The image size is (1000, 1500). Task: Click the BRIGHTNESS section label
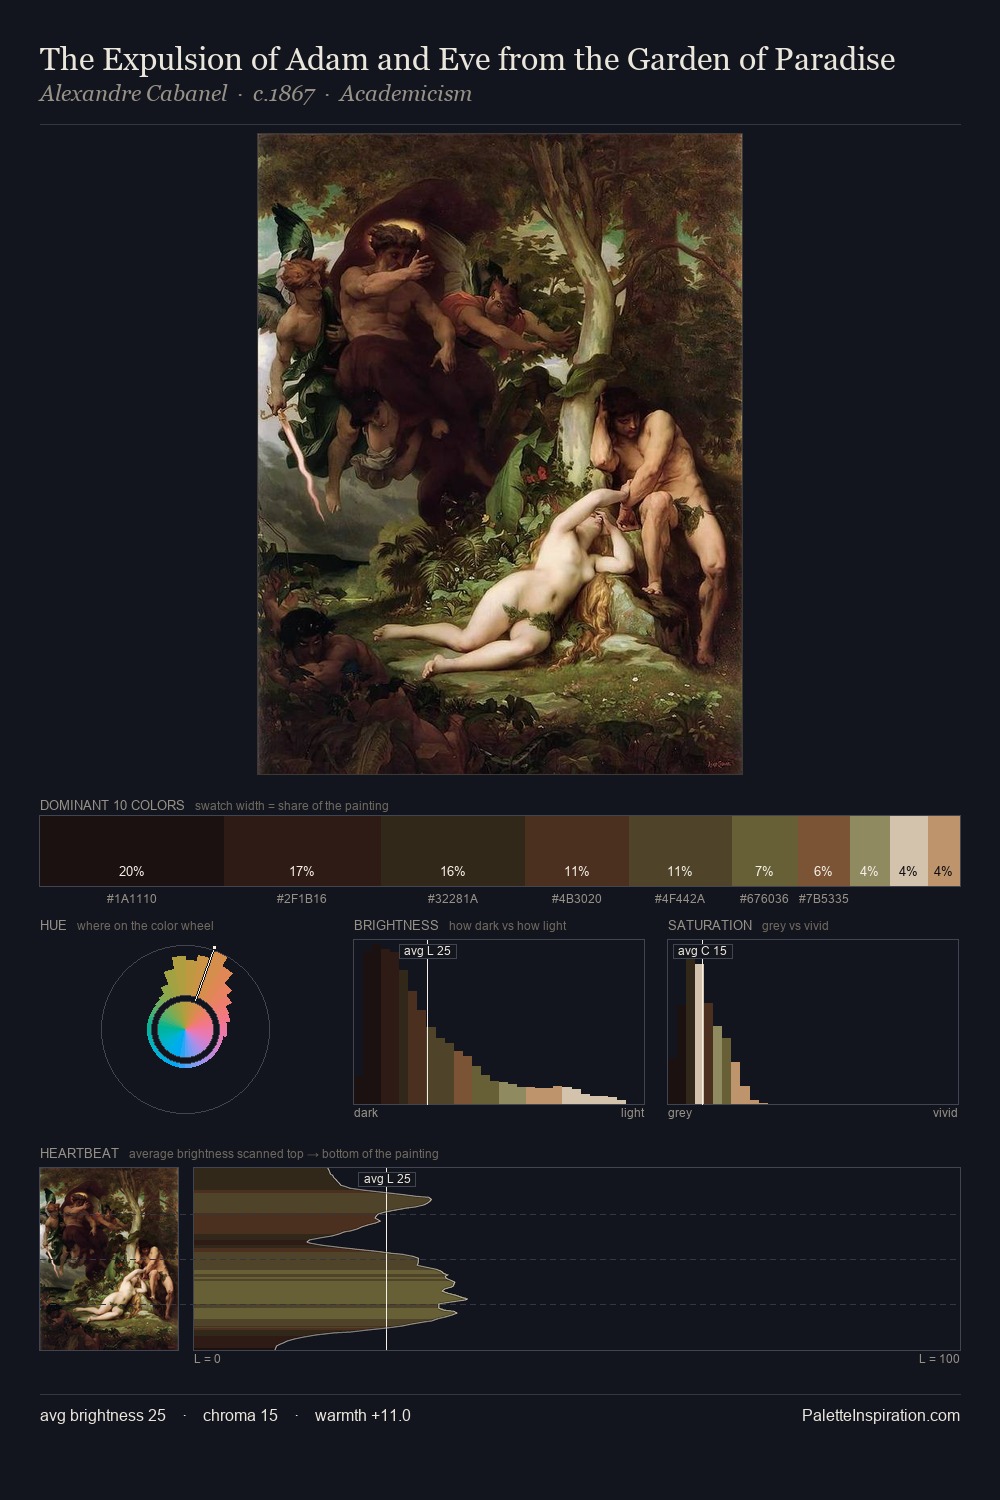click(x=396, y=925)
